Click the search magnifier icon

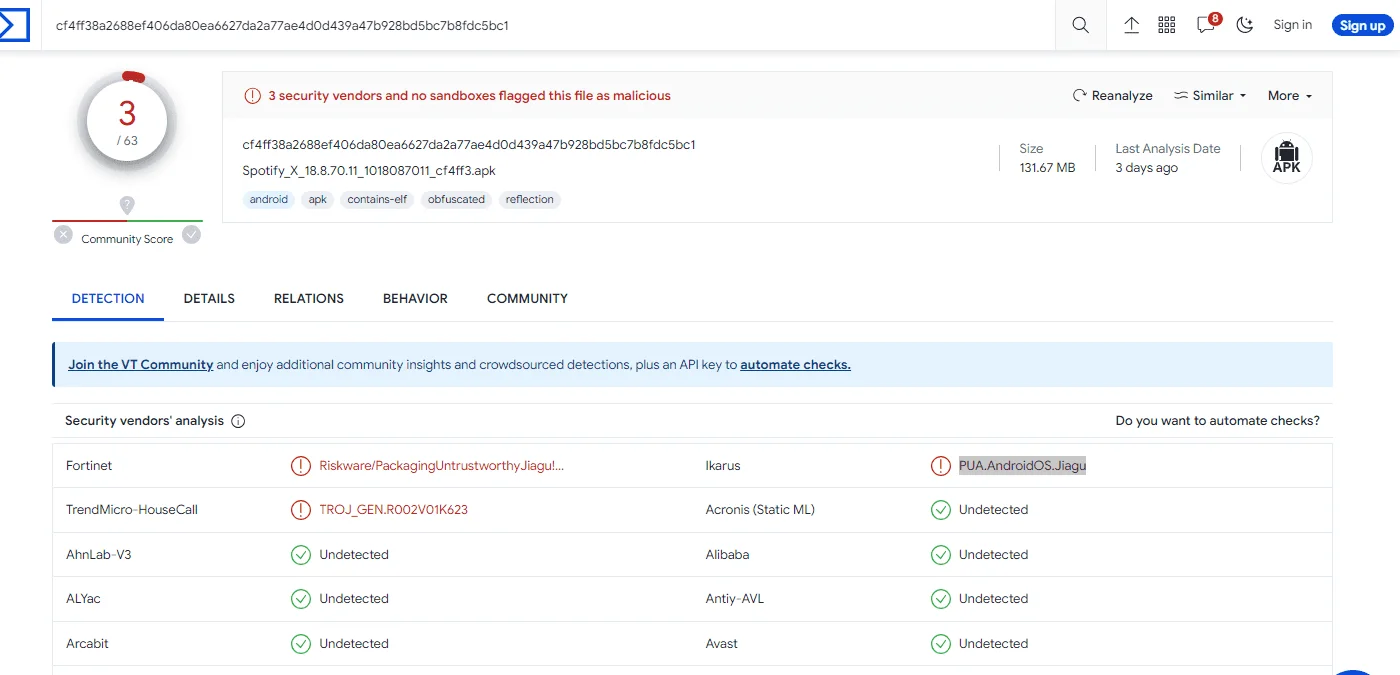pyautogui.click(x=1081, y=25)
